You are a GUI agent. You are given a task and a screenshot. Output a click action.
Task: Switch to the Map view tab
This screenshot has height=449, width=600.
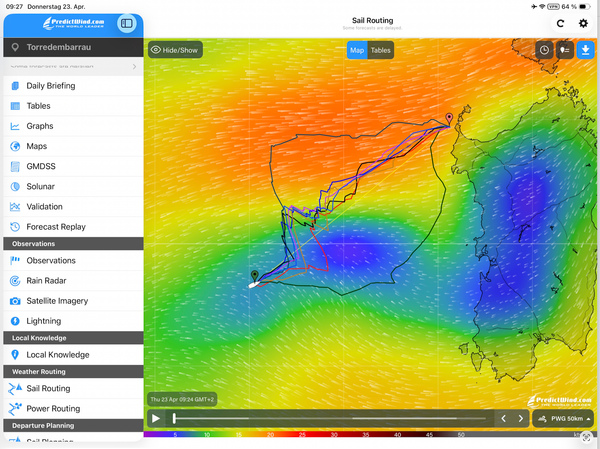(357, 50)
